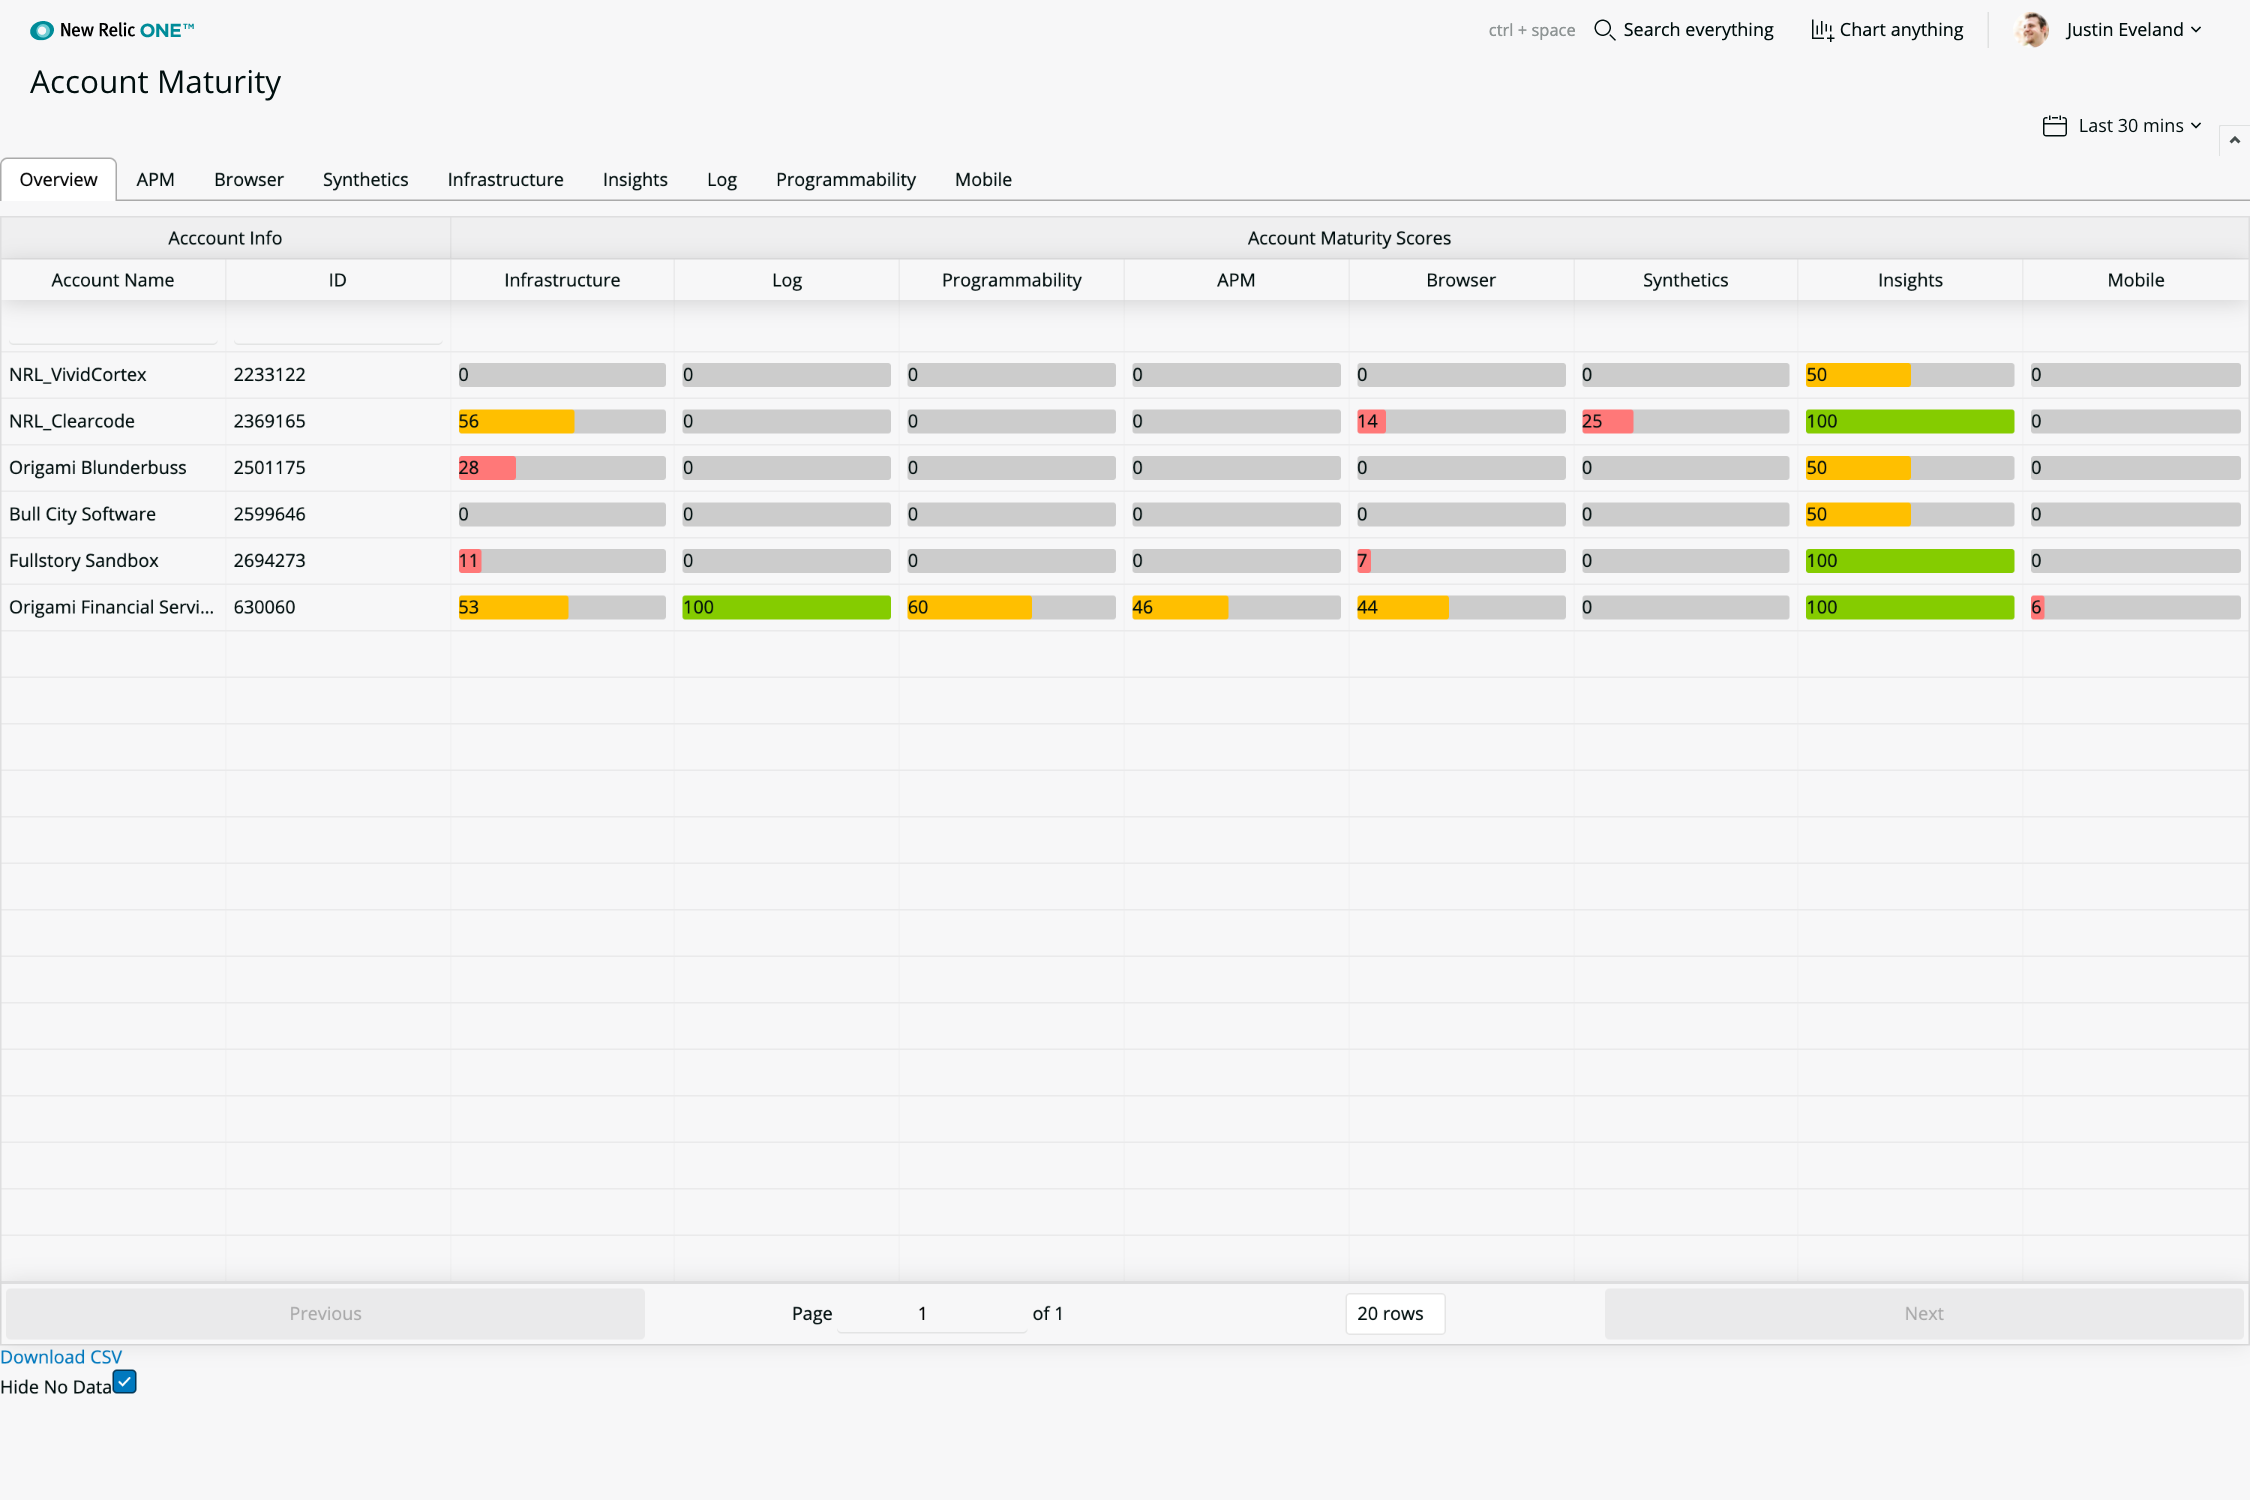
Task: Switch to the Programmability tab
Action: pos(845,180)
